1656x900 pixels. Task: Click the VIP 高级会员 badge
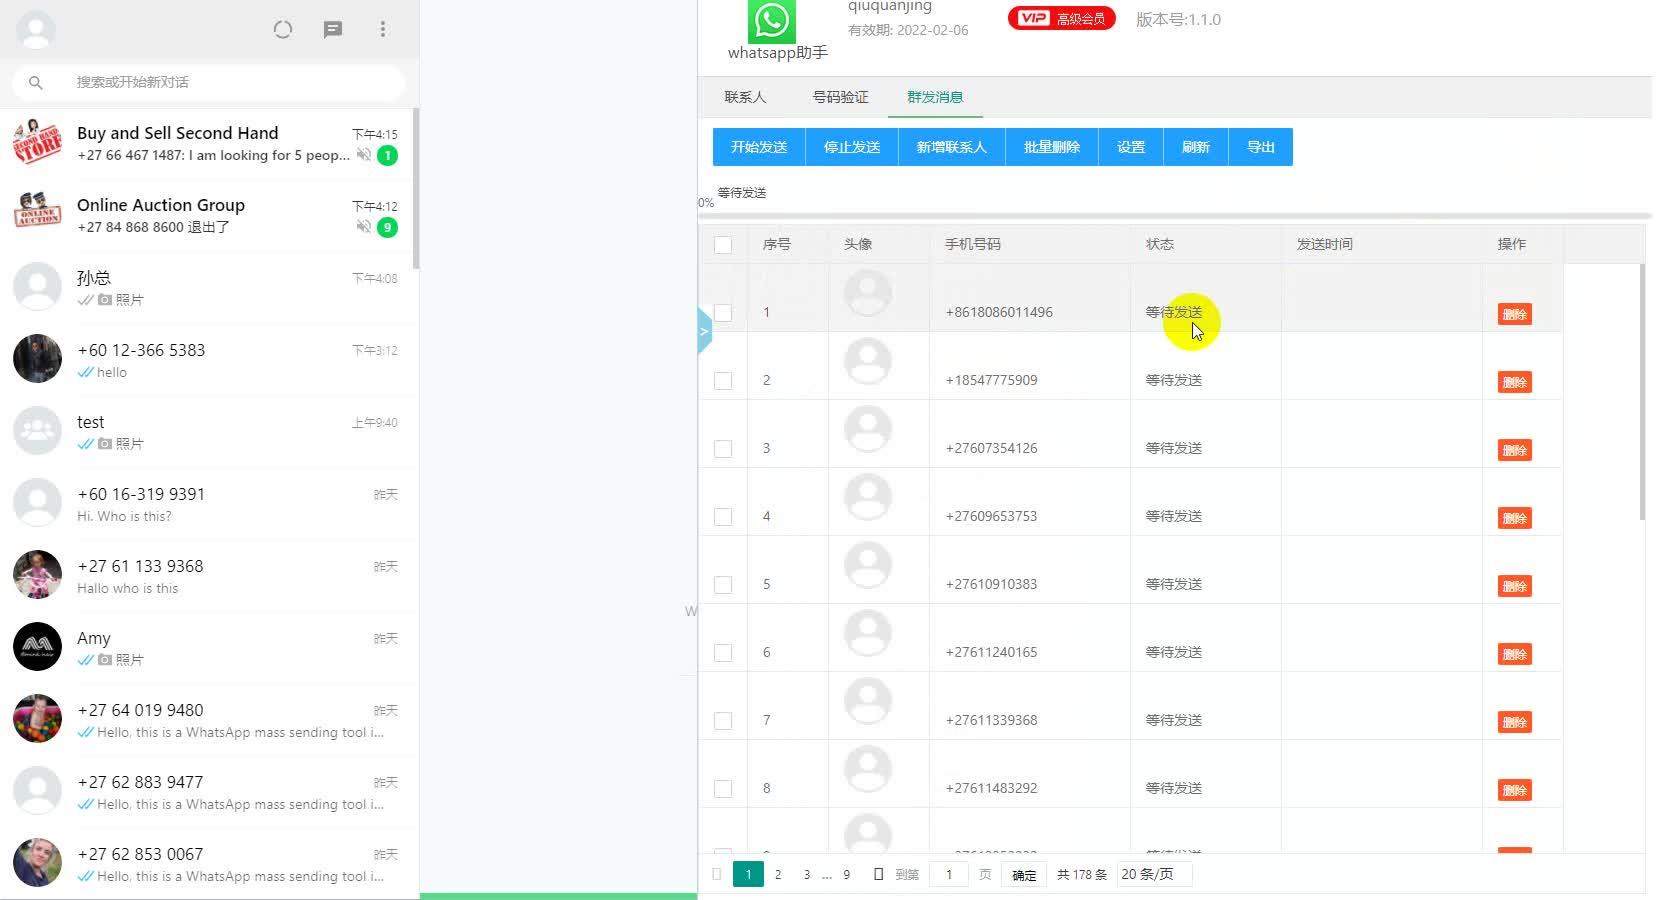click(x=1061, y=18)
